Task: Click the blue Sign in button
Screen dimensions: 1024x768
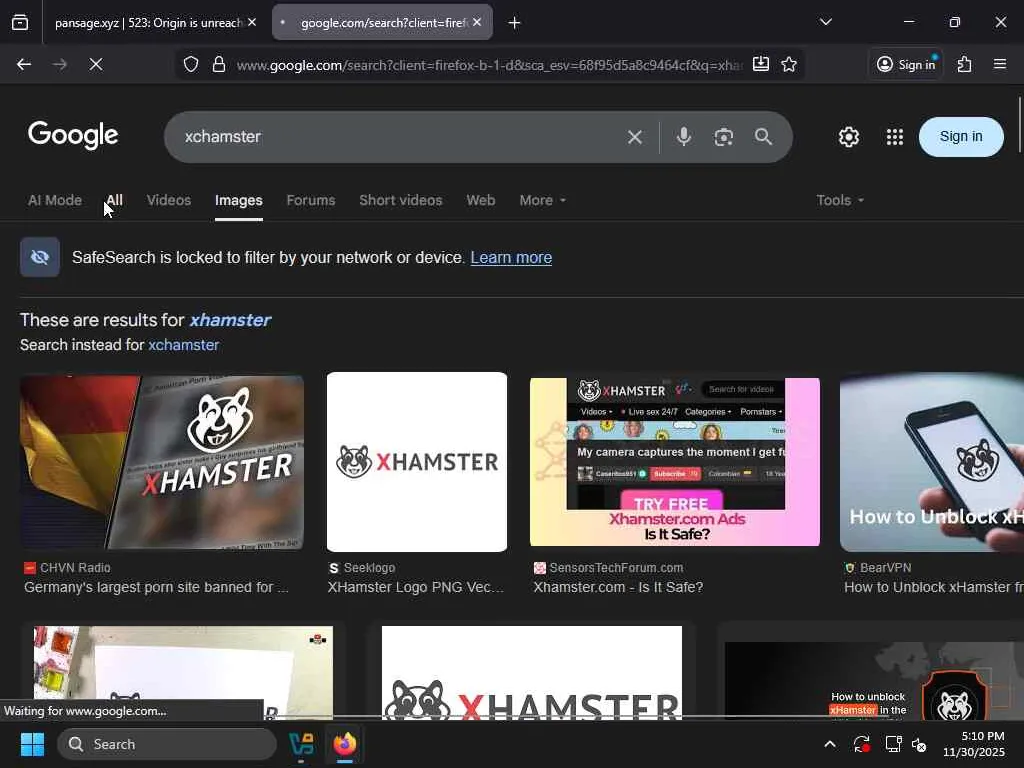Action: point(961,136)
